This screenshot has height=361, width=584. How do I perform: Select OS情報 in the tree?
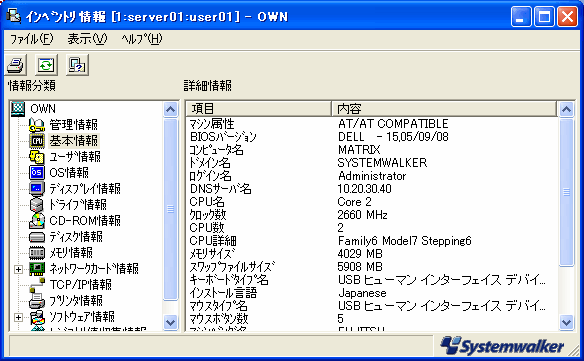tap(69, 173)
